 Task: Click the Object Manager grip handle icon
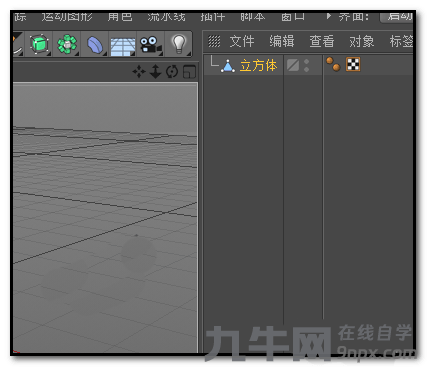click(x=214, y=41)
